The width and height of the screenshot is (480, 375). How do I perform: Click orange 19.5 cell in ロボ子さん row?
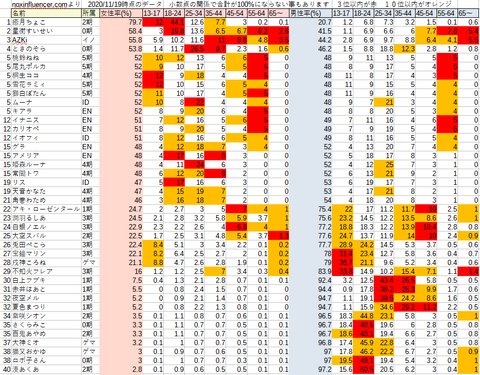(x=343, y=360)
